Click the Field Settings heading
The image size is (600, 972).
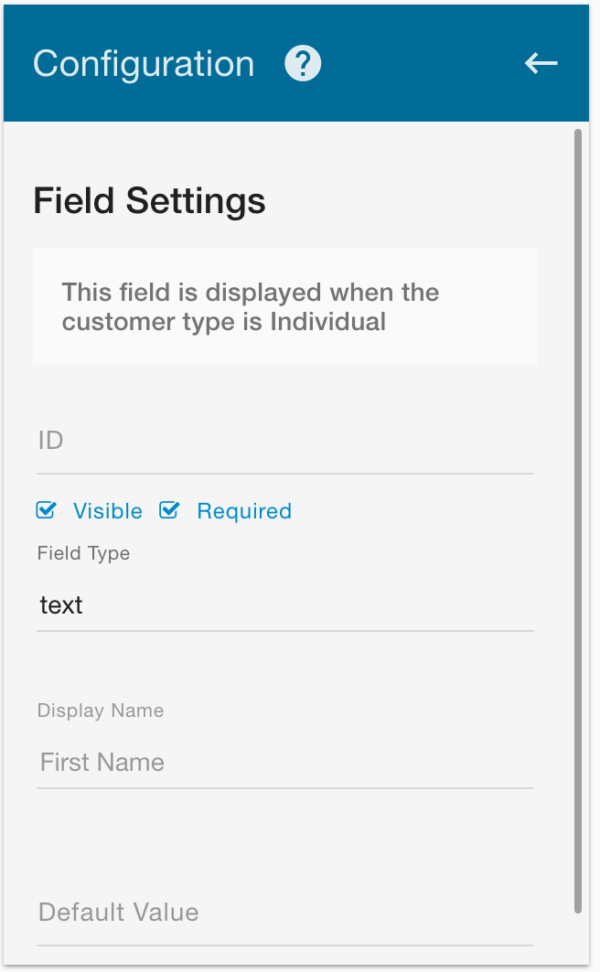[x=149, y=201]
